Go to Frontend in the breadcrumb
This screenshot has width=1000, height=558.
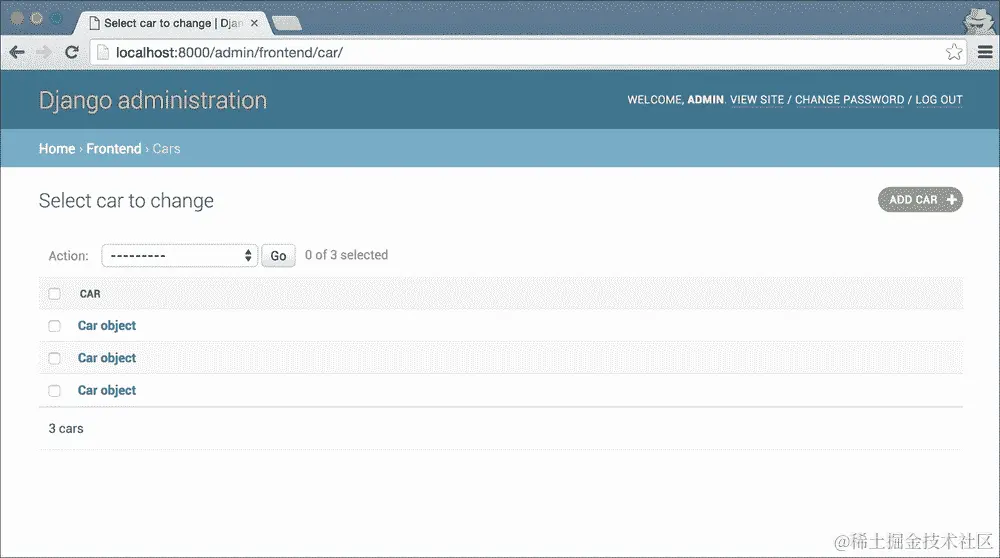[x=114, y=149]
